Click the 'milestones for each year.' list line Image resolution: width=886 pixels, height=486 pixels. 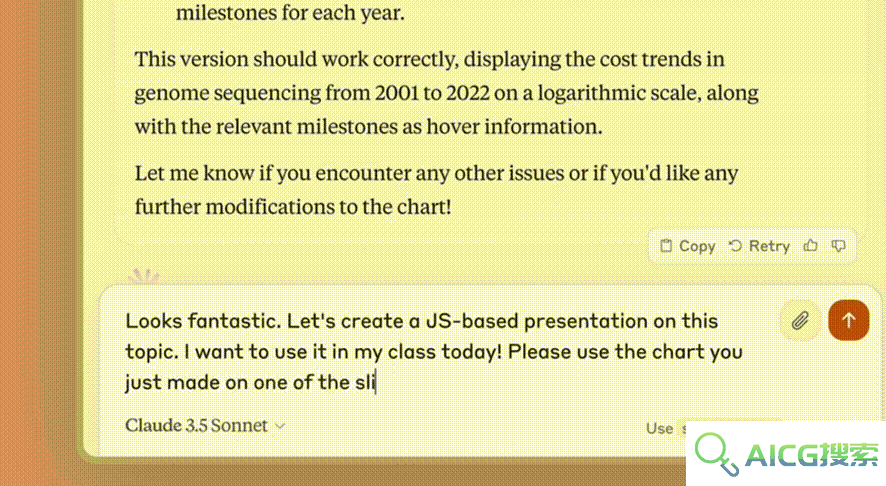click(290, 12)
